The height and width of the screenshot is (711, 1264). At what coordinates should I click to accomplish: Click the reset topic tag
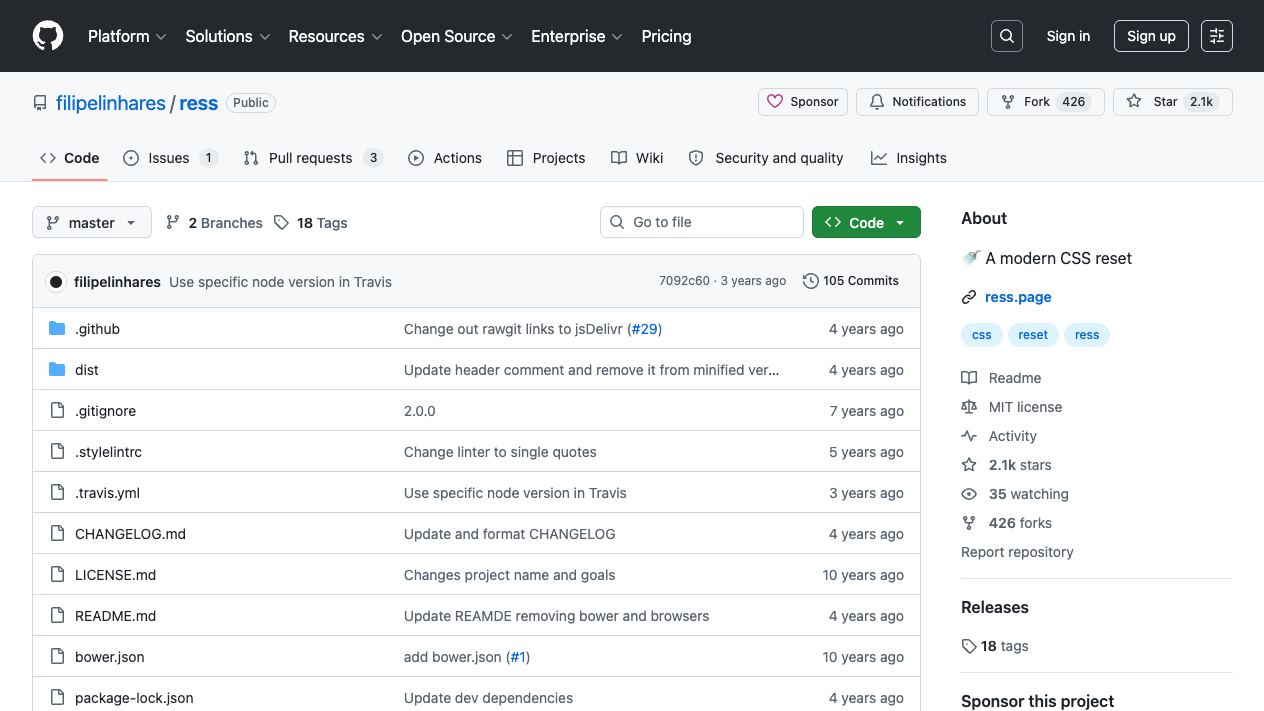pos(1033,335)
